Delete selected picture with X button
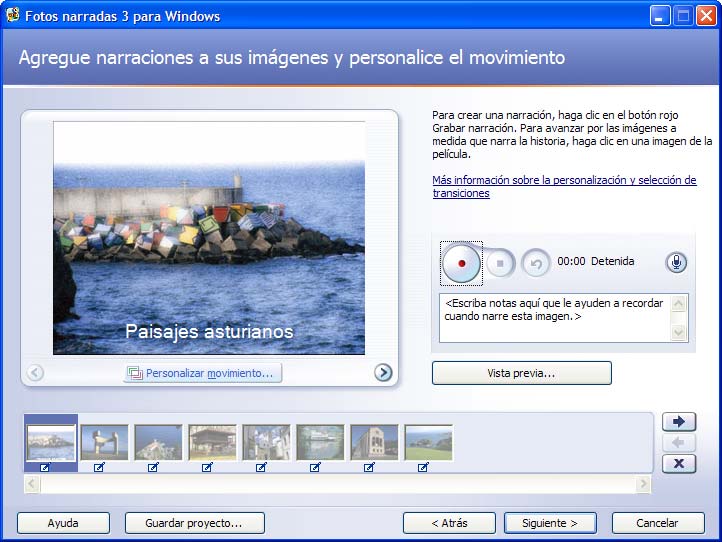Screen dimensions: 722x542 [x=679, y=464]
